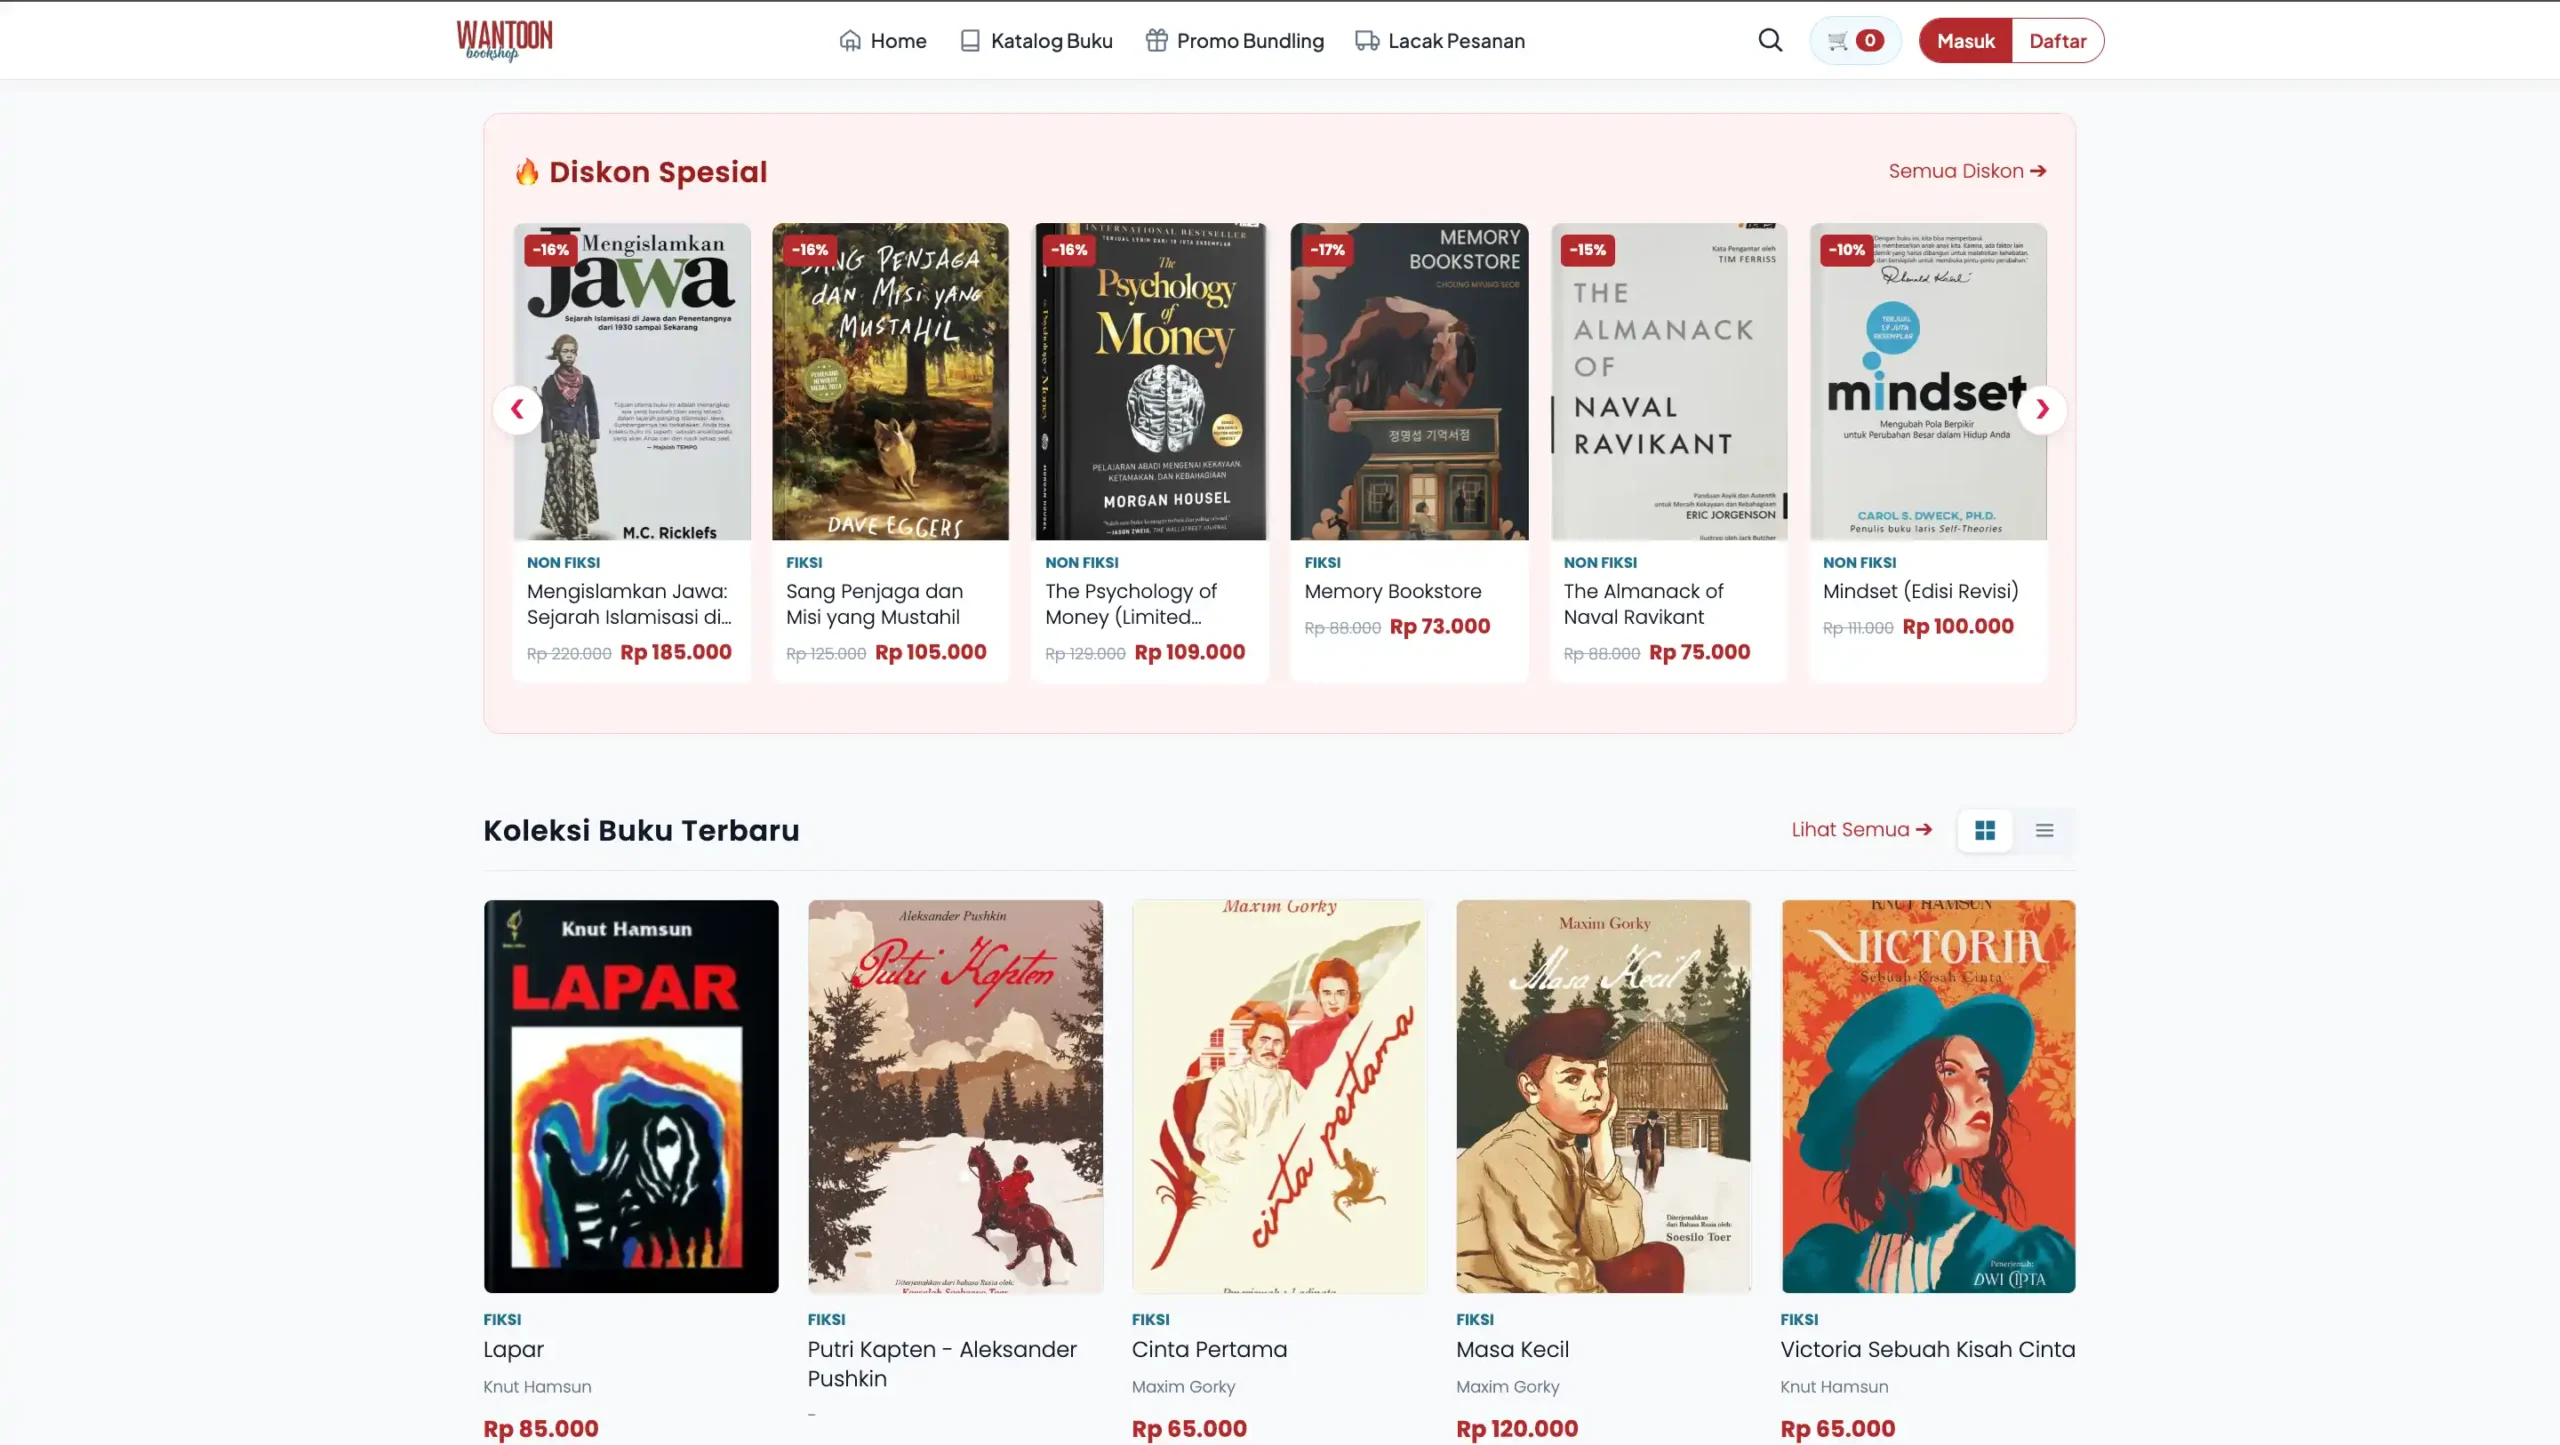Screen dimensions: 2560x1445
Task: Switch to list view layout
Action: coord(2044,830)
